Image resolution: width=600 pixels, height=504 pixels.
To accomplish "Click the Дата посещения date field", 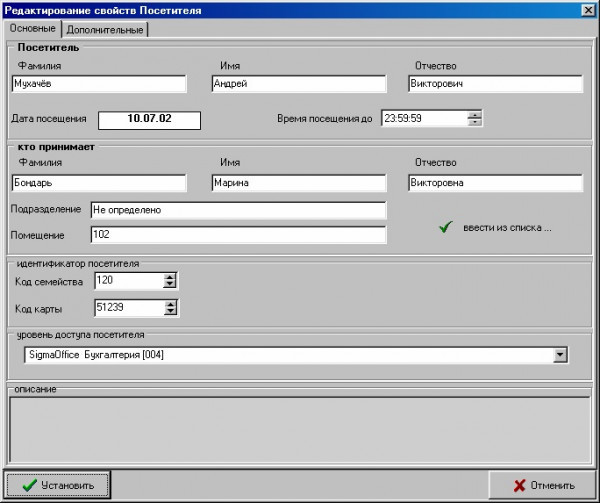I will point(150,119).
